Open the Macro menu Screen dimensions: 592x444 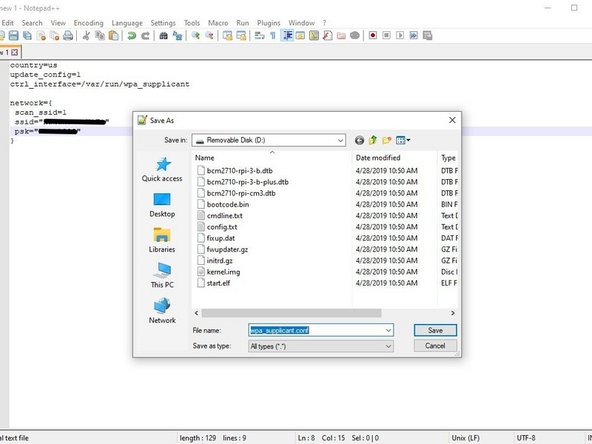pos(218,23)
